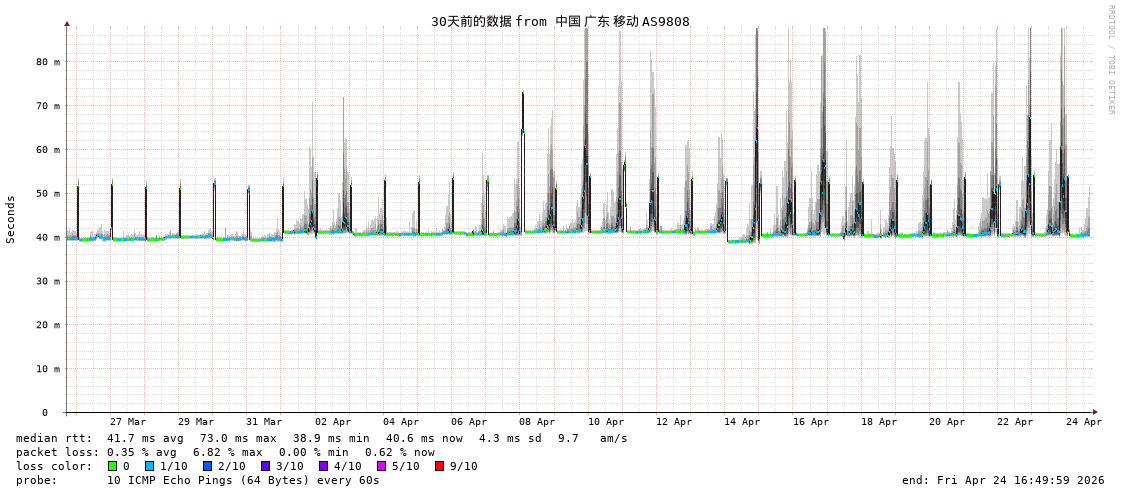Click the packet loss statistics line

point(225,452)
